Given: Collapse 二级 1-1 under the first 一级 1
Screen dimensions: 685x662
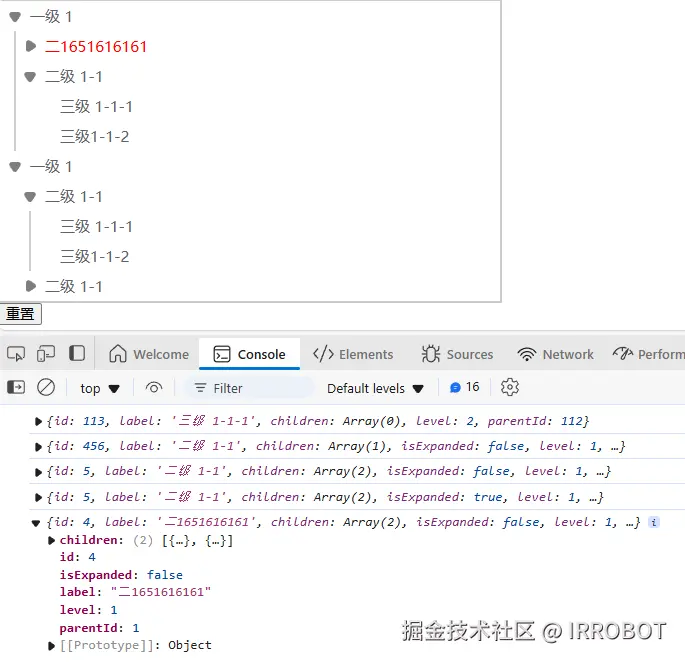Looking at the screenshot, I should click(x=30, y=77).
